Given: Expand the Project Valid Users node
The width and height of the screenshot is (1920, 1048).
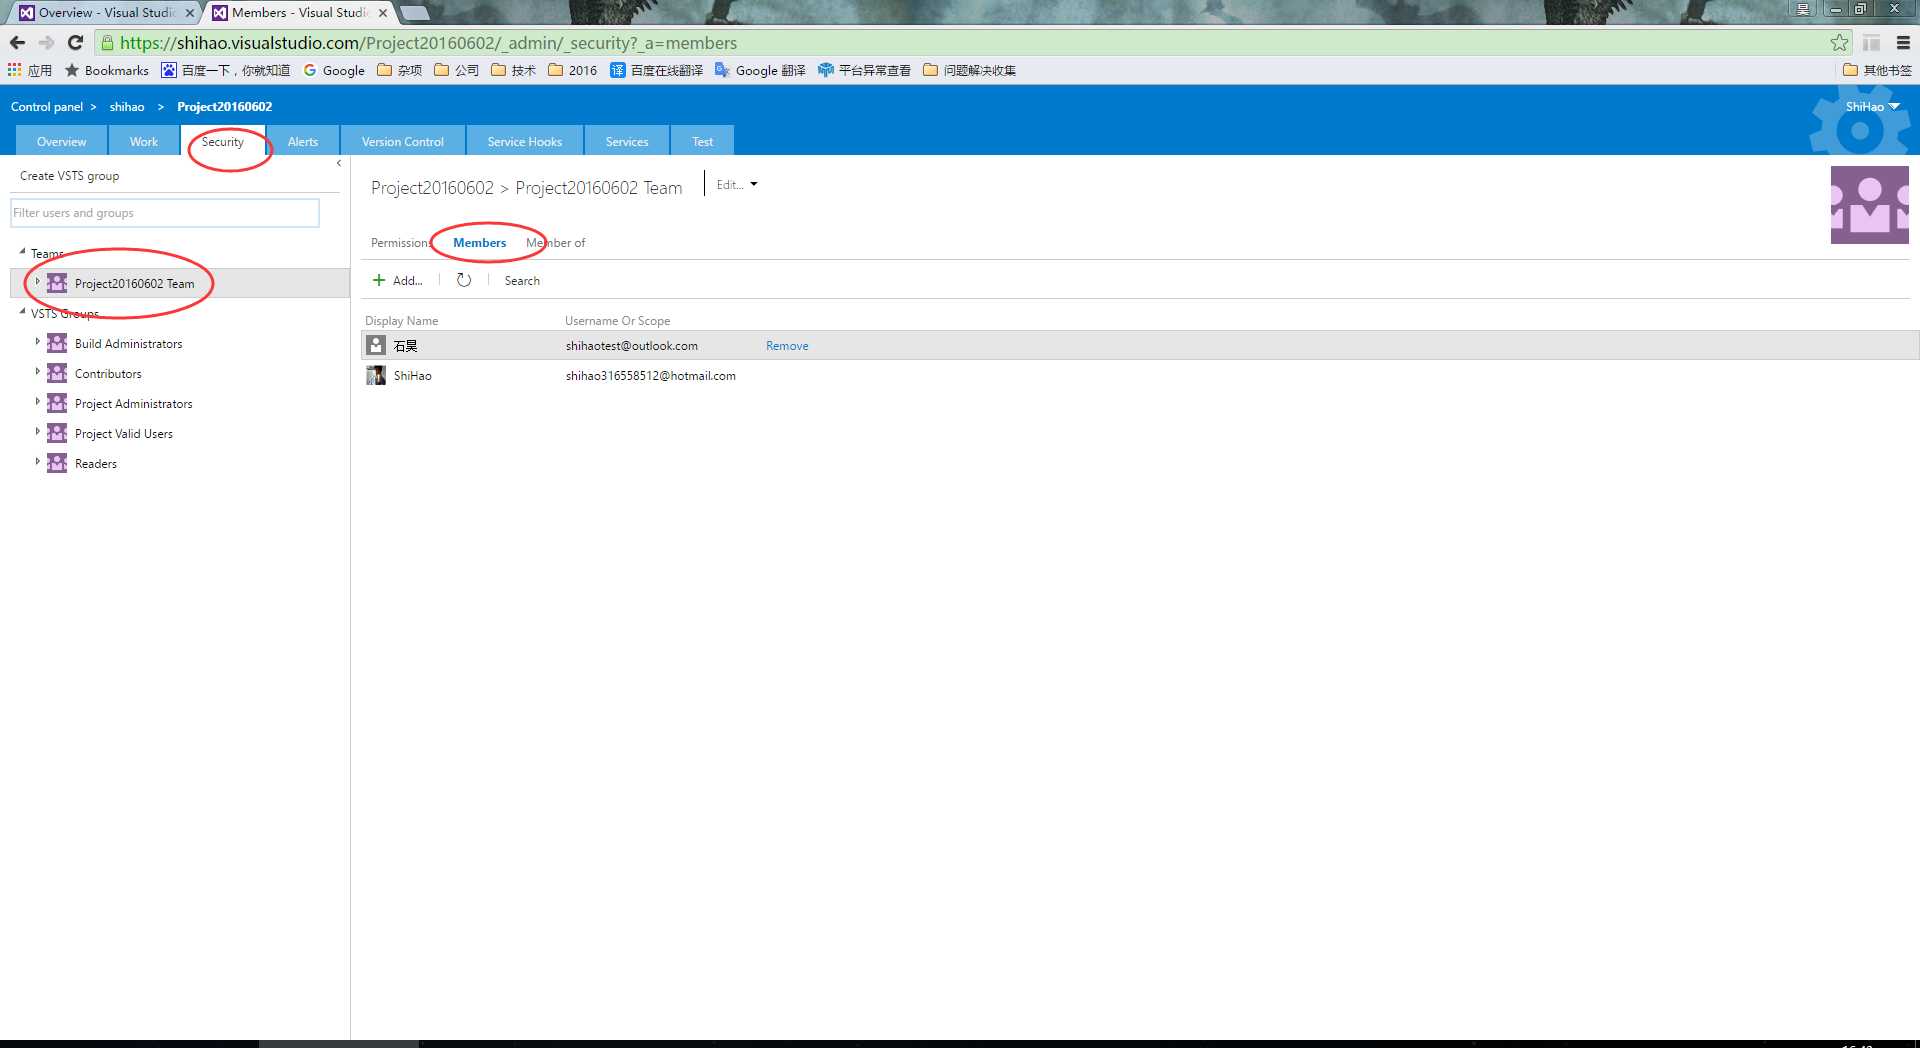Looking at the screenshot, I should coord(38,431).
